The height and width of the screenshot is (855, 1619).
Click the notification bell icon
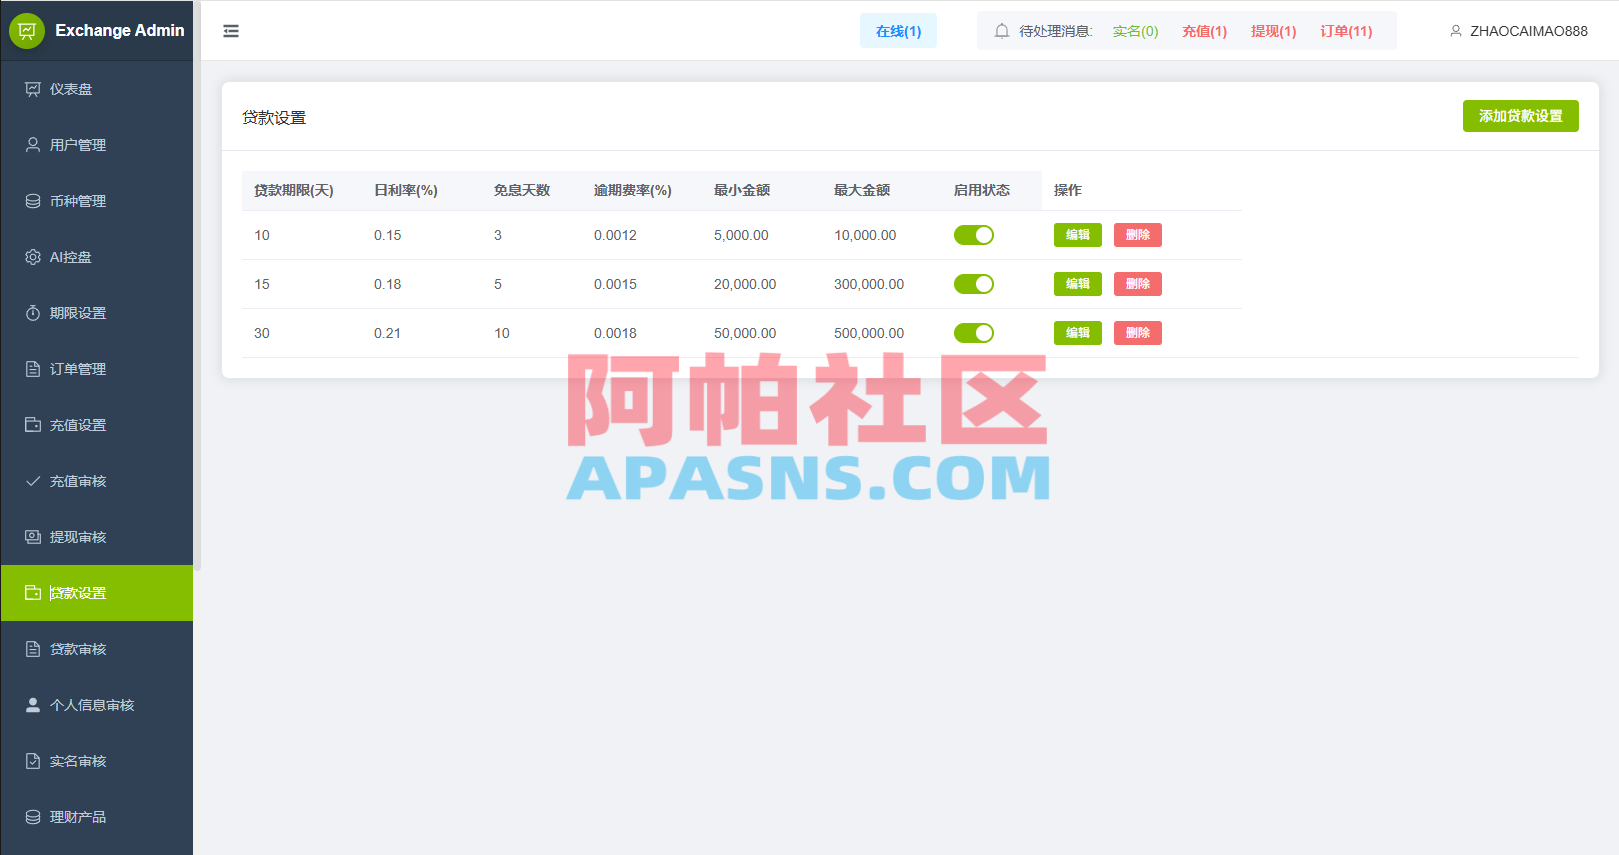point(1002,31)
